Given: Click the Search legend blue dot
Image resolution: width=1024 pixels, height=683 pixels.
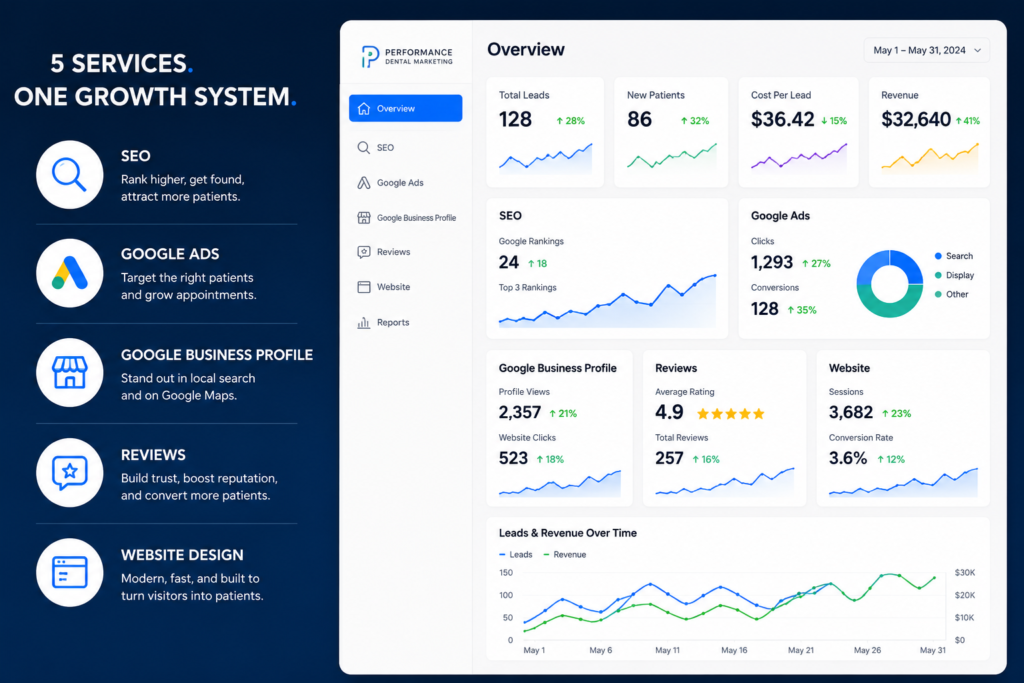Looking at the screenshot, I should (x=938, y=256).
